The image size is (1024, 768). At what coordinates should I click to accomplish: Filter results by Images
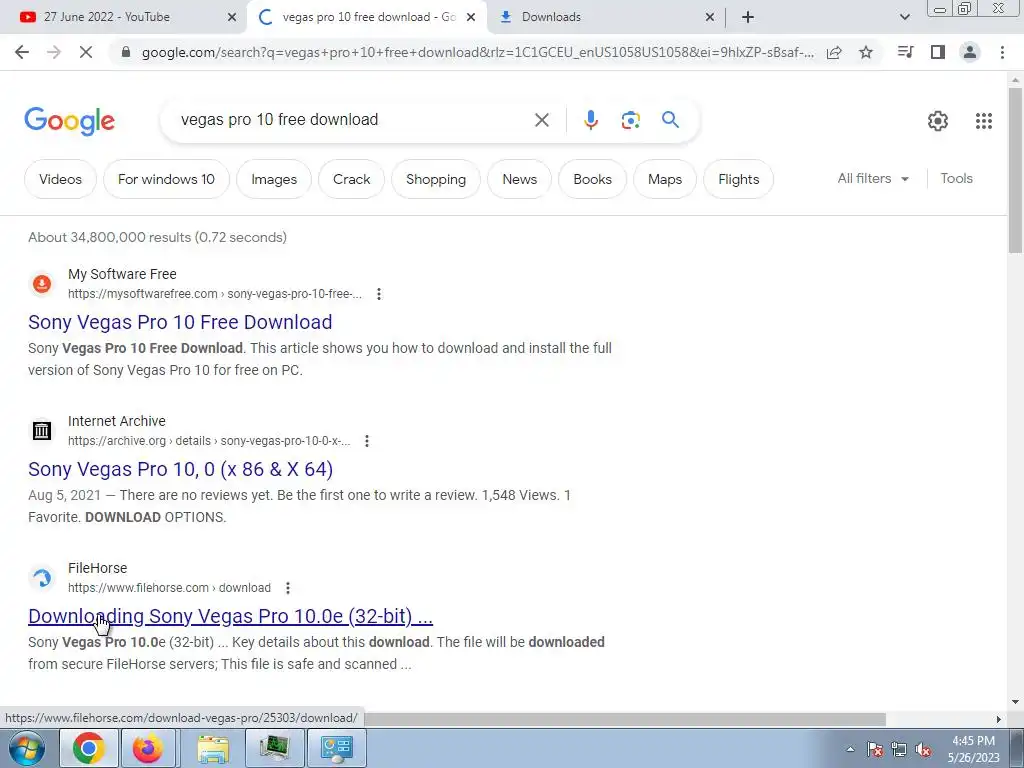point(274,179)
